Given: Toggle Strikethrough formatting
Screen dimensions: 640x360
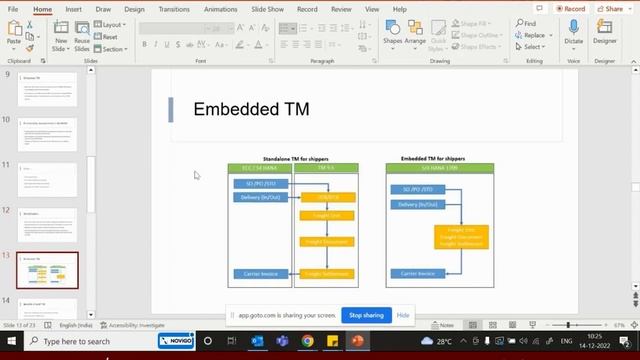Looking at the screenshot, I should 189,44.
